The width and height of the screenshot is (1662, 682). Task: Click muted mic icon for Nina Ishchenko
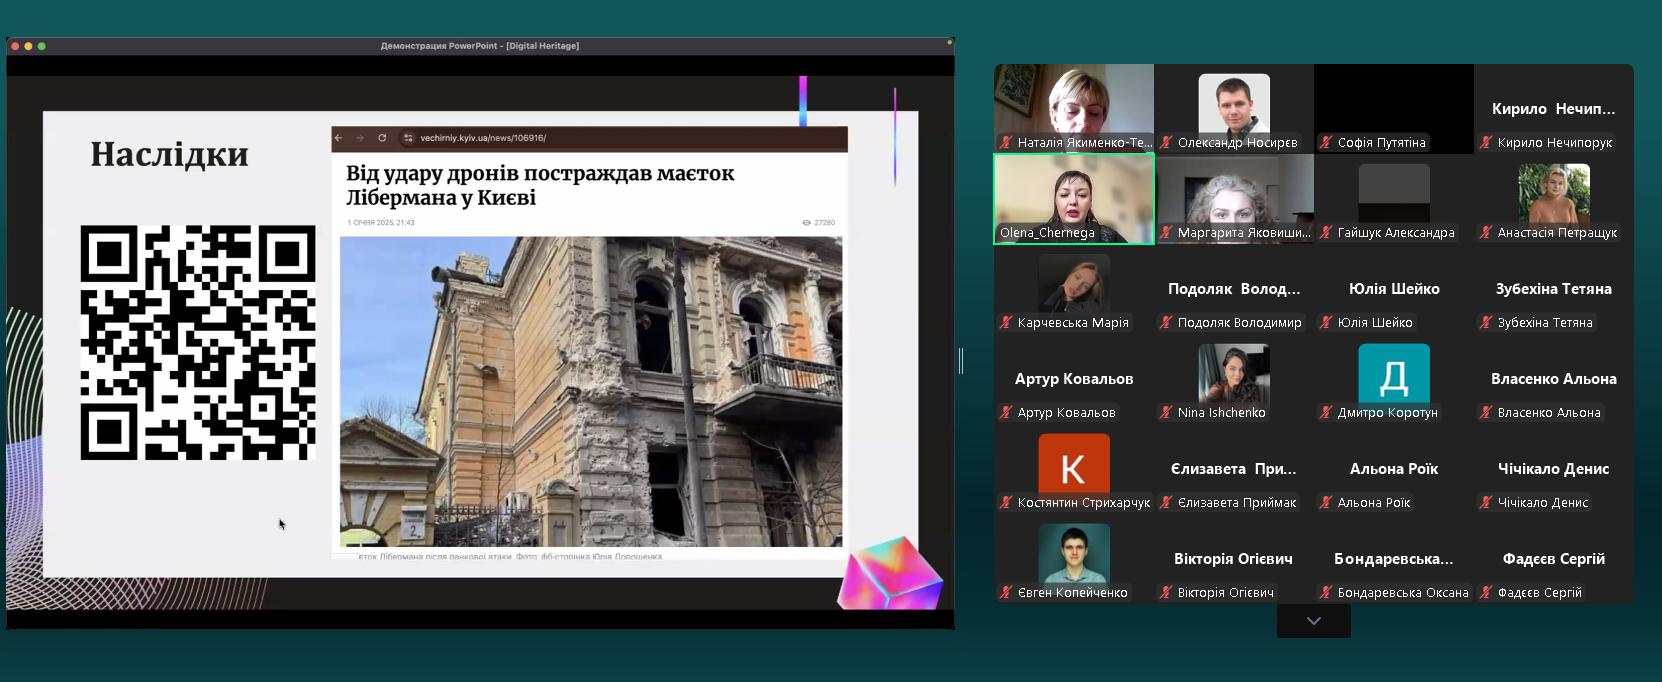point(1167,413)
